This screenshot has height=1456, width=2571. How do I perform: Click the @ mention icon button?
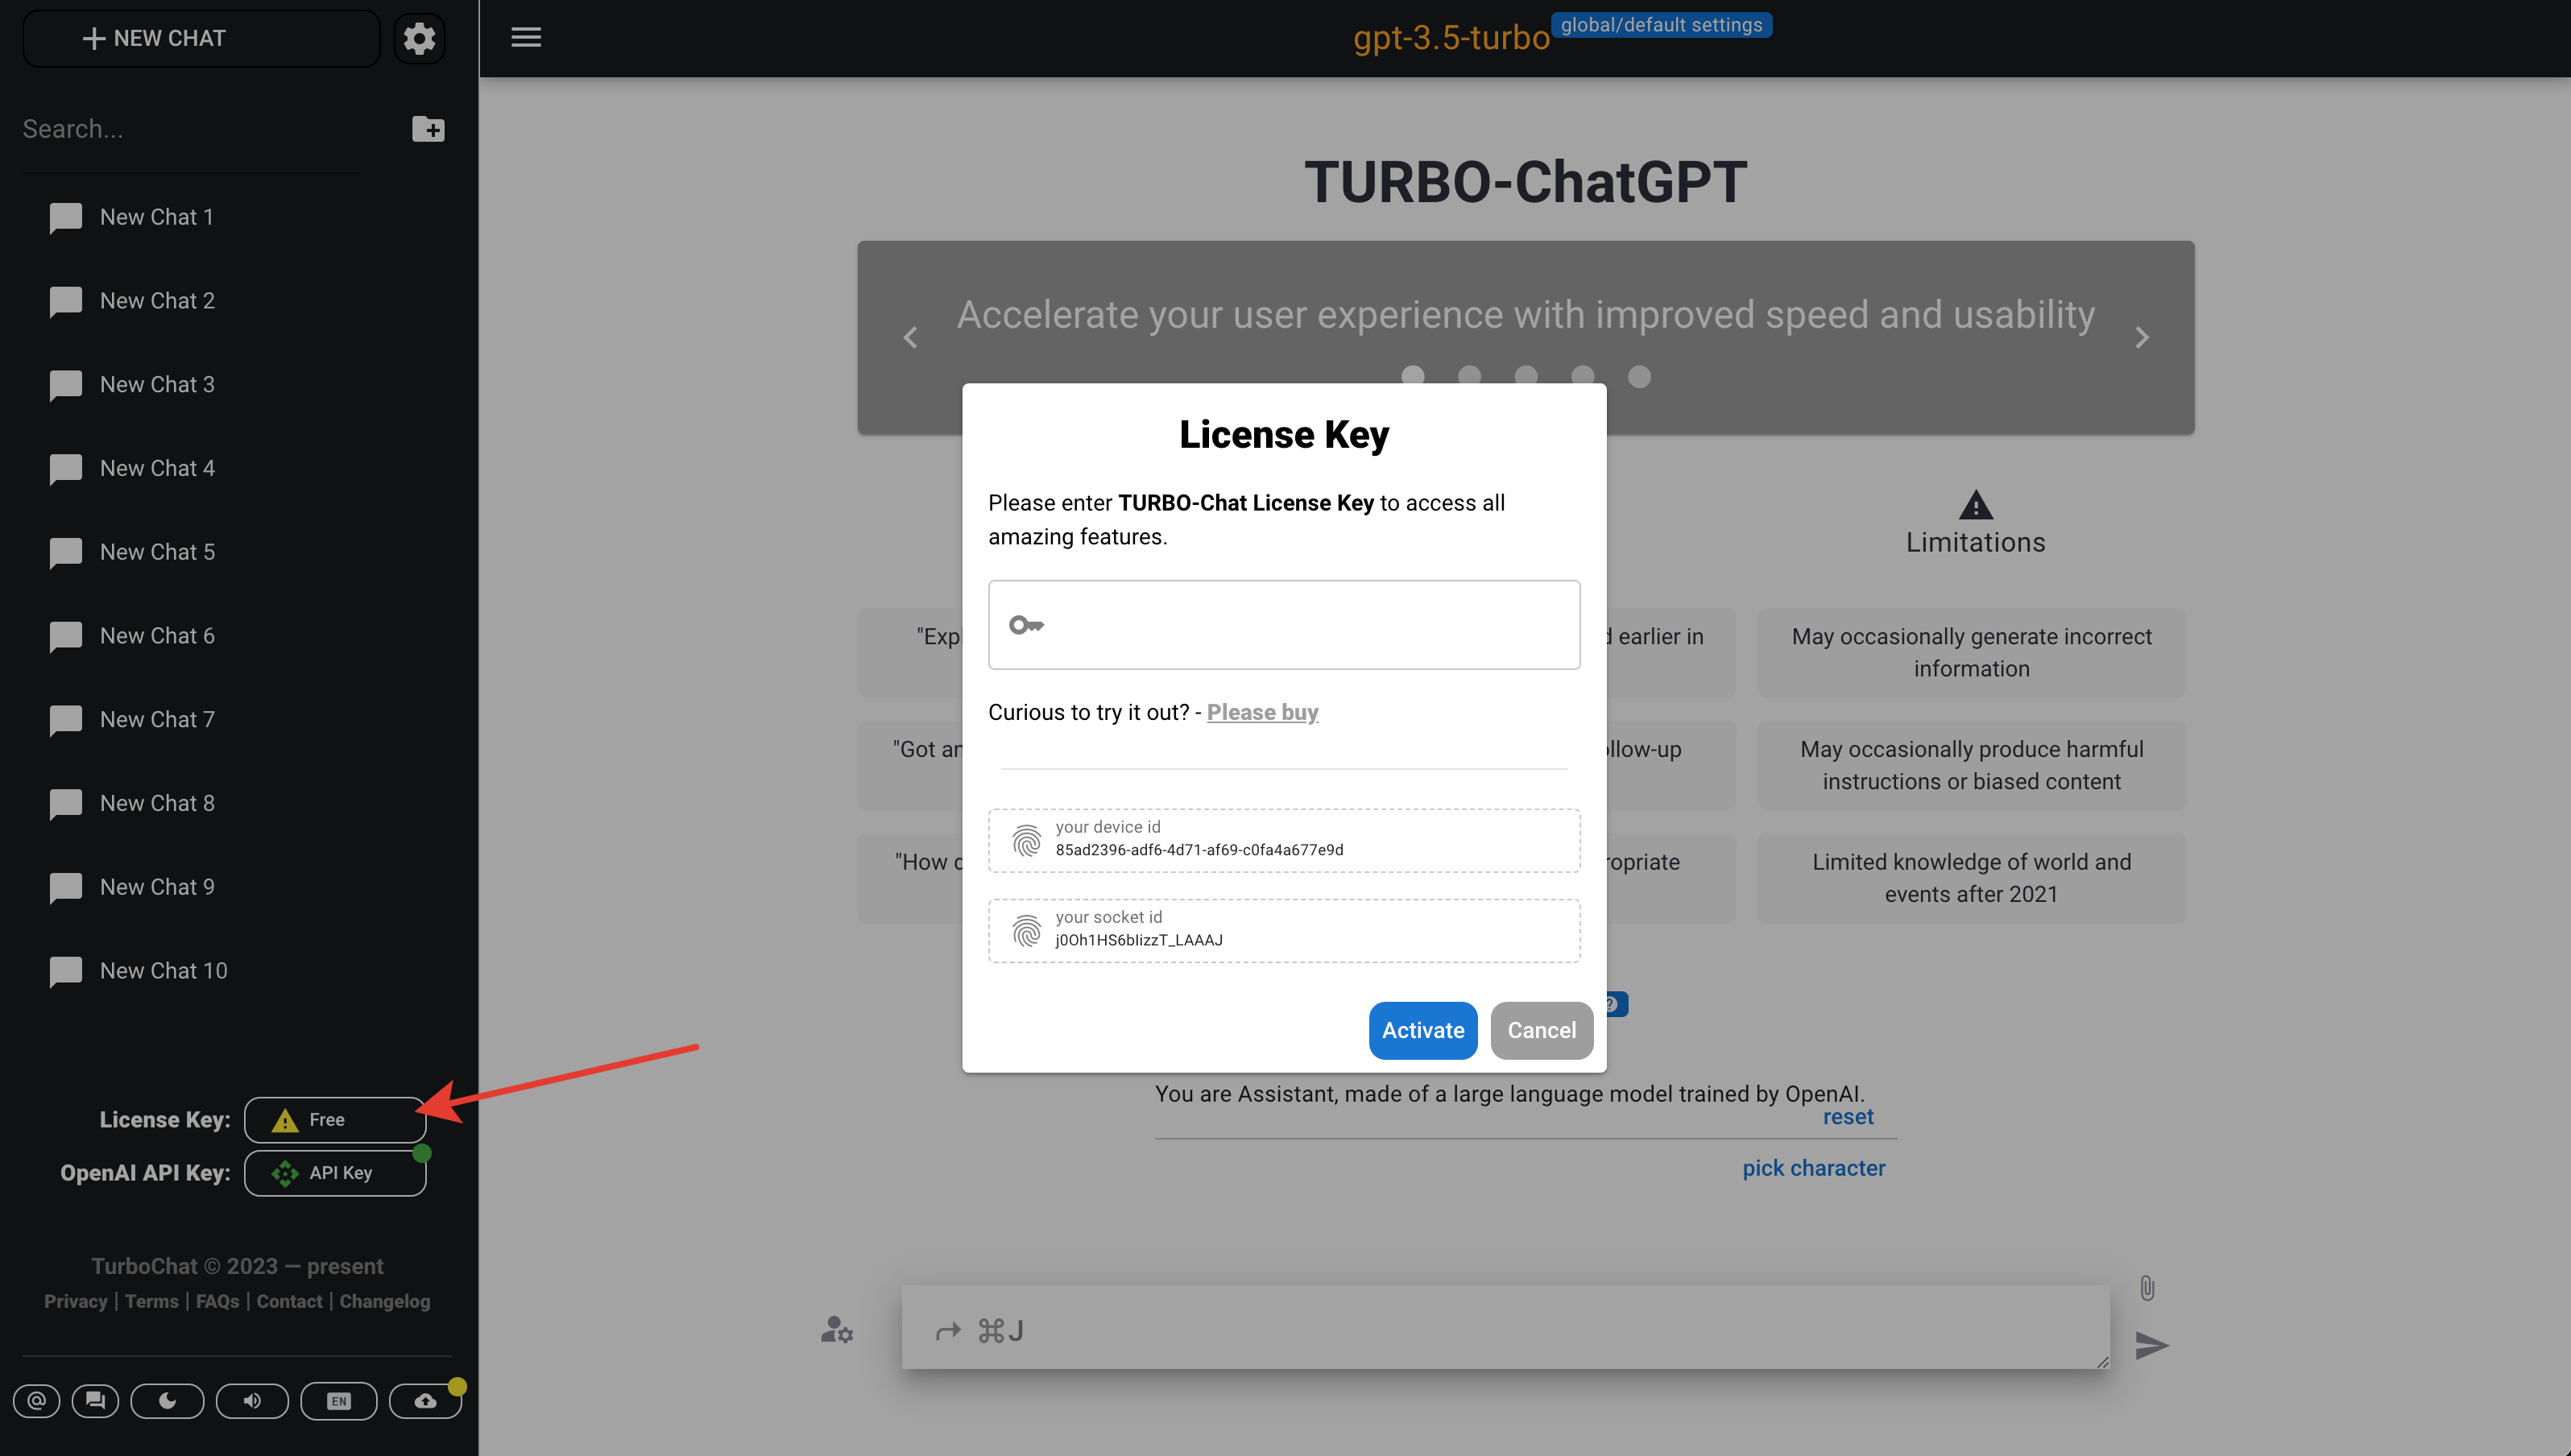coord(37,1401)
